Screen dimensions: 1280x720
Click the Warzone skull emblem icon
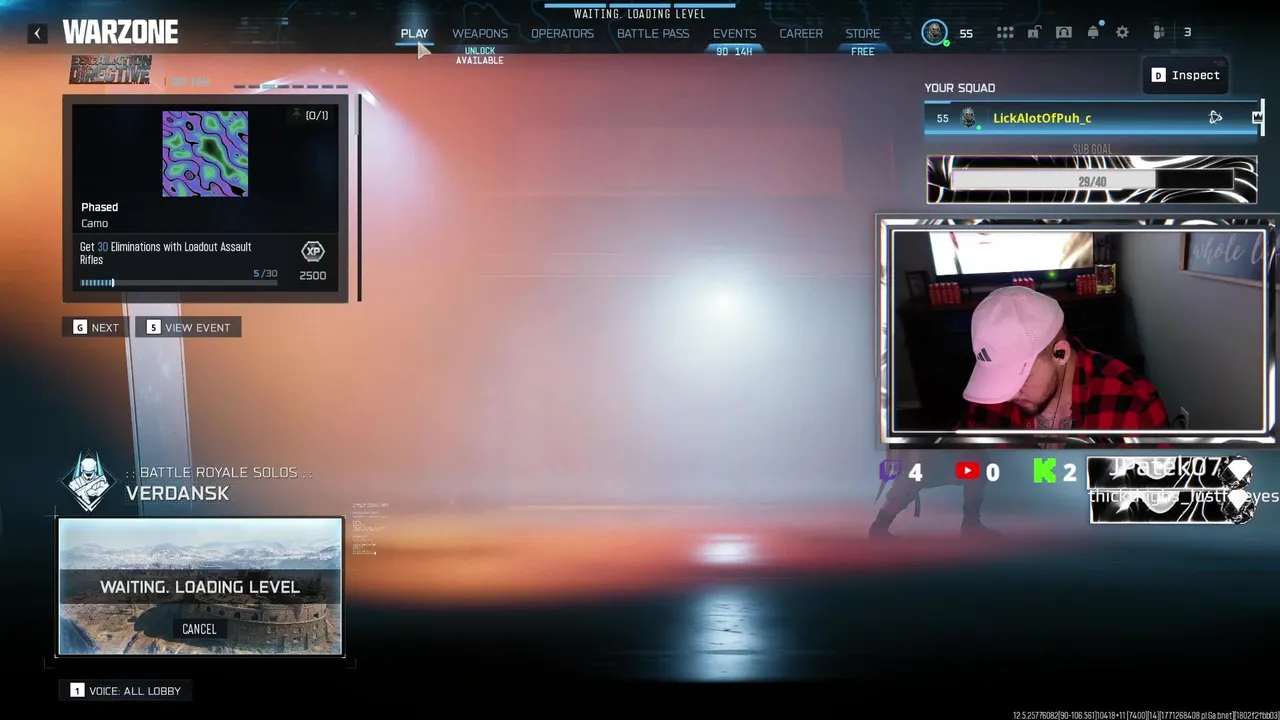[x=88, y=481]
